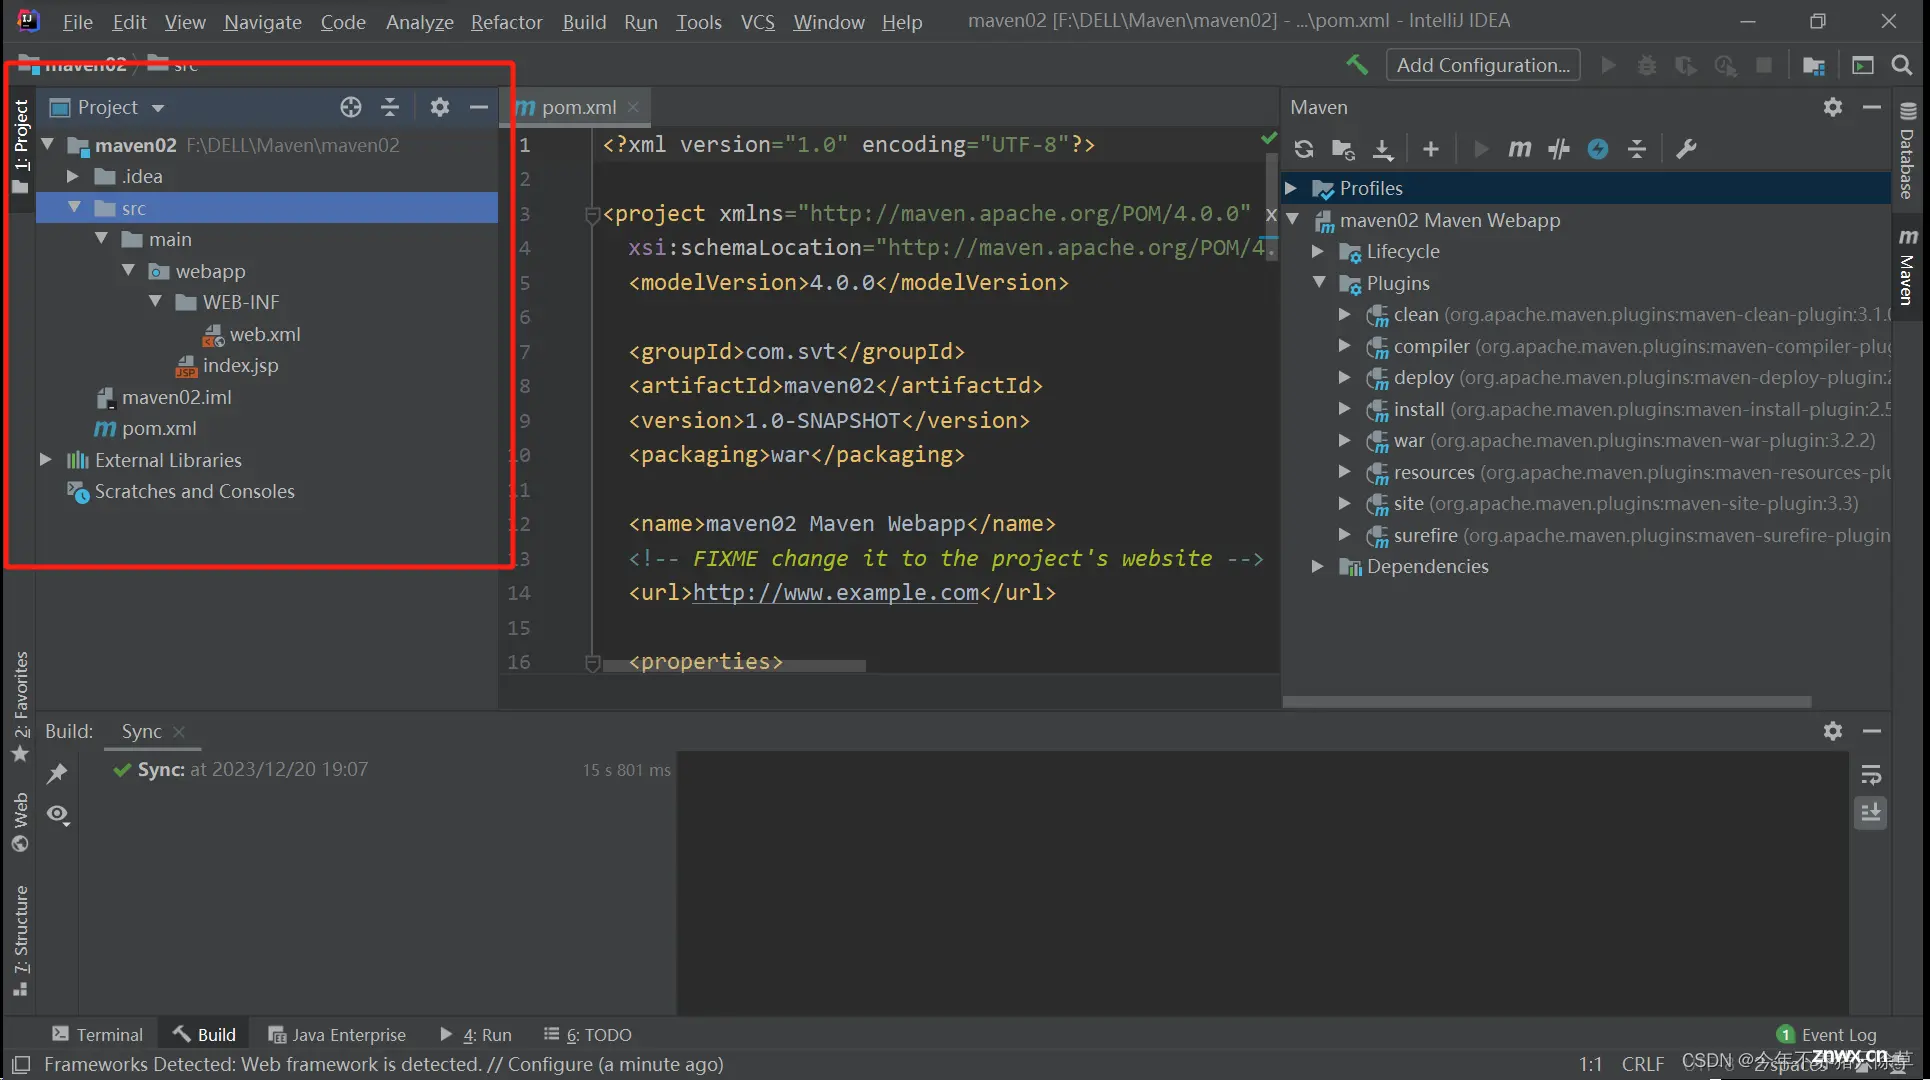The image size is (1930, 1080).
Task: Add Maven project with plus icon
Action: (1431, 149)
